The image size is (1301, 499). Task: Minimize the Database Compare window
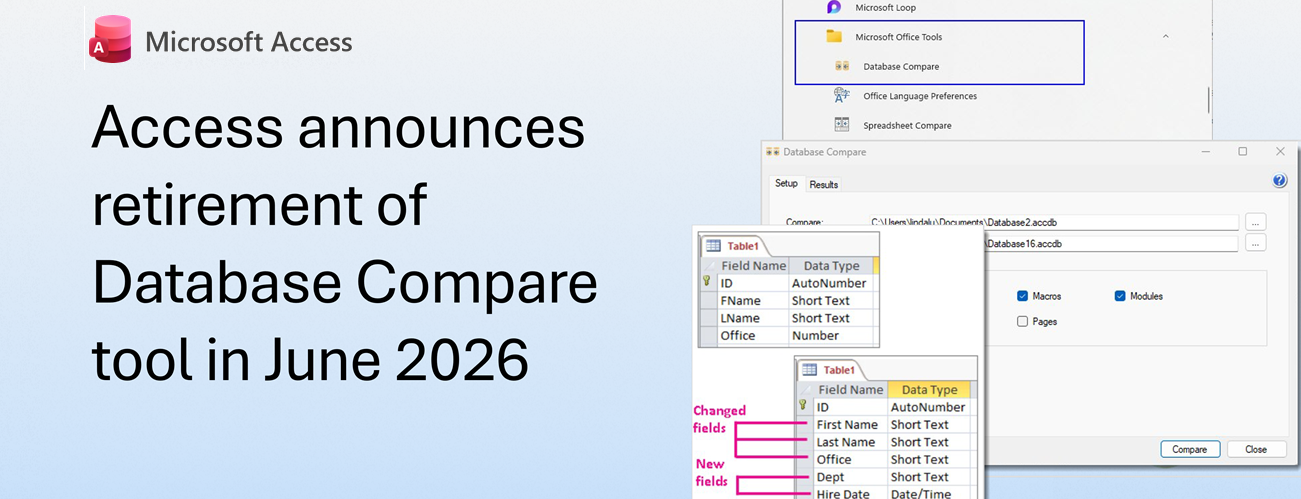1206,152
